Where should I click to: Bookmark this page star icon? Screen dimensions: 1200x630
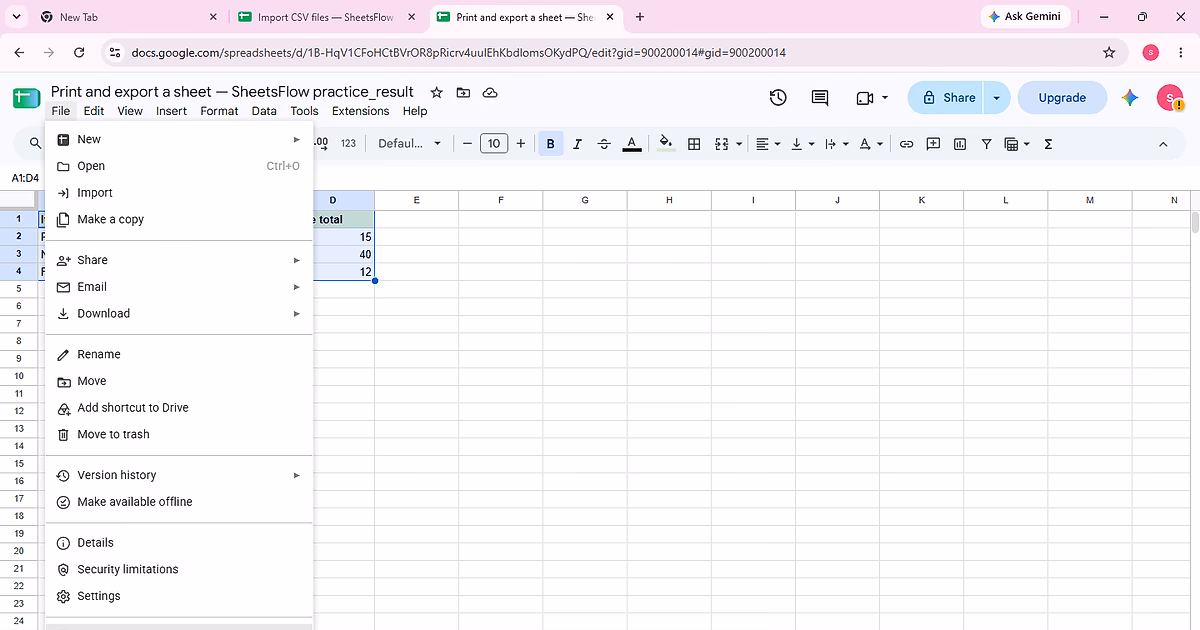(1109, 52)
